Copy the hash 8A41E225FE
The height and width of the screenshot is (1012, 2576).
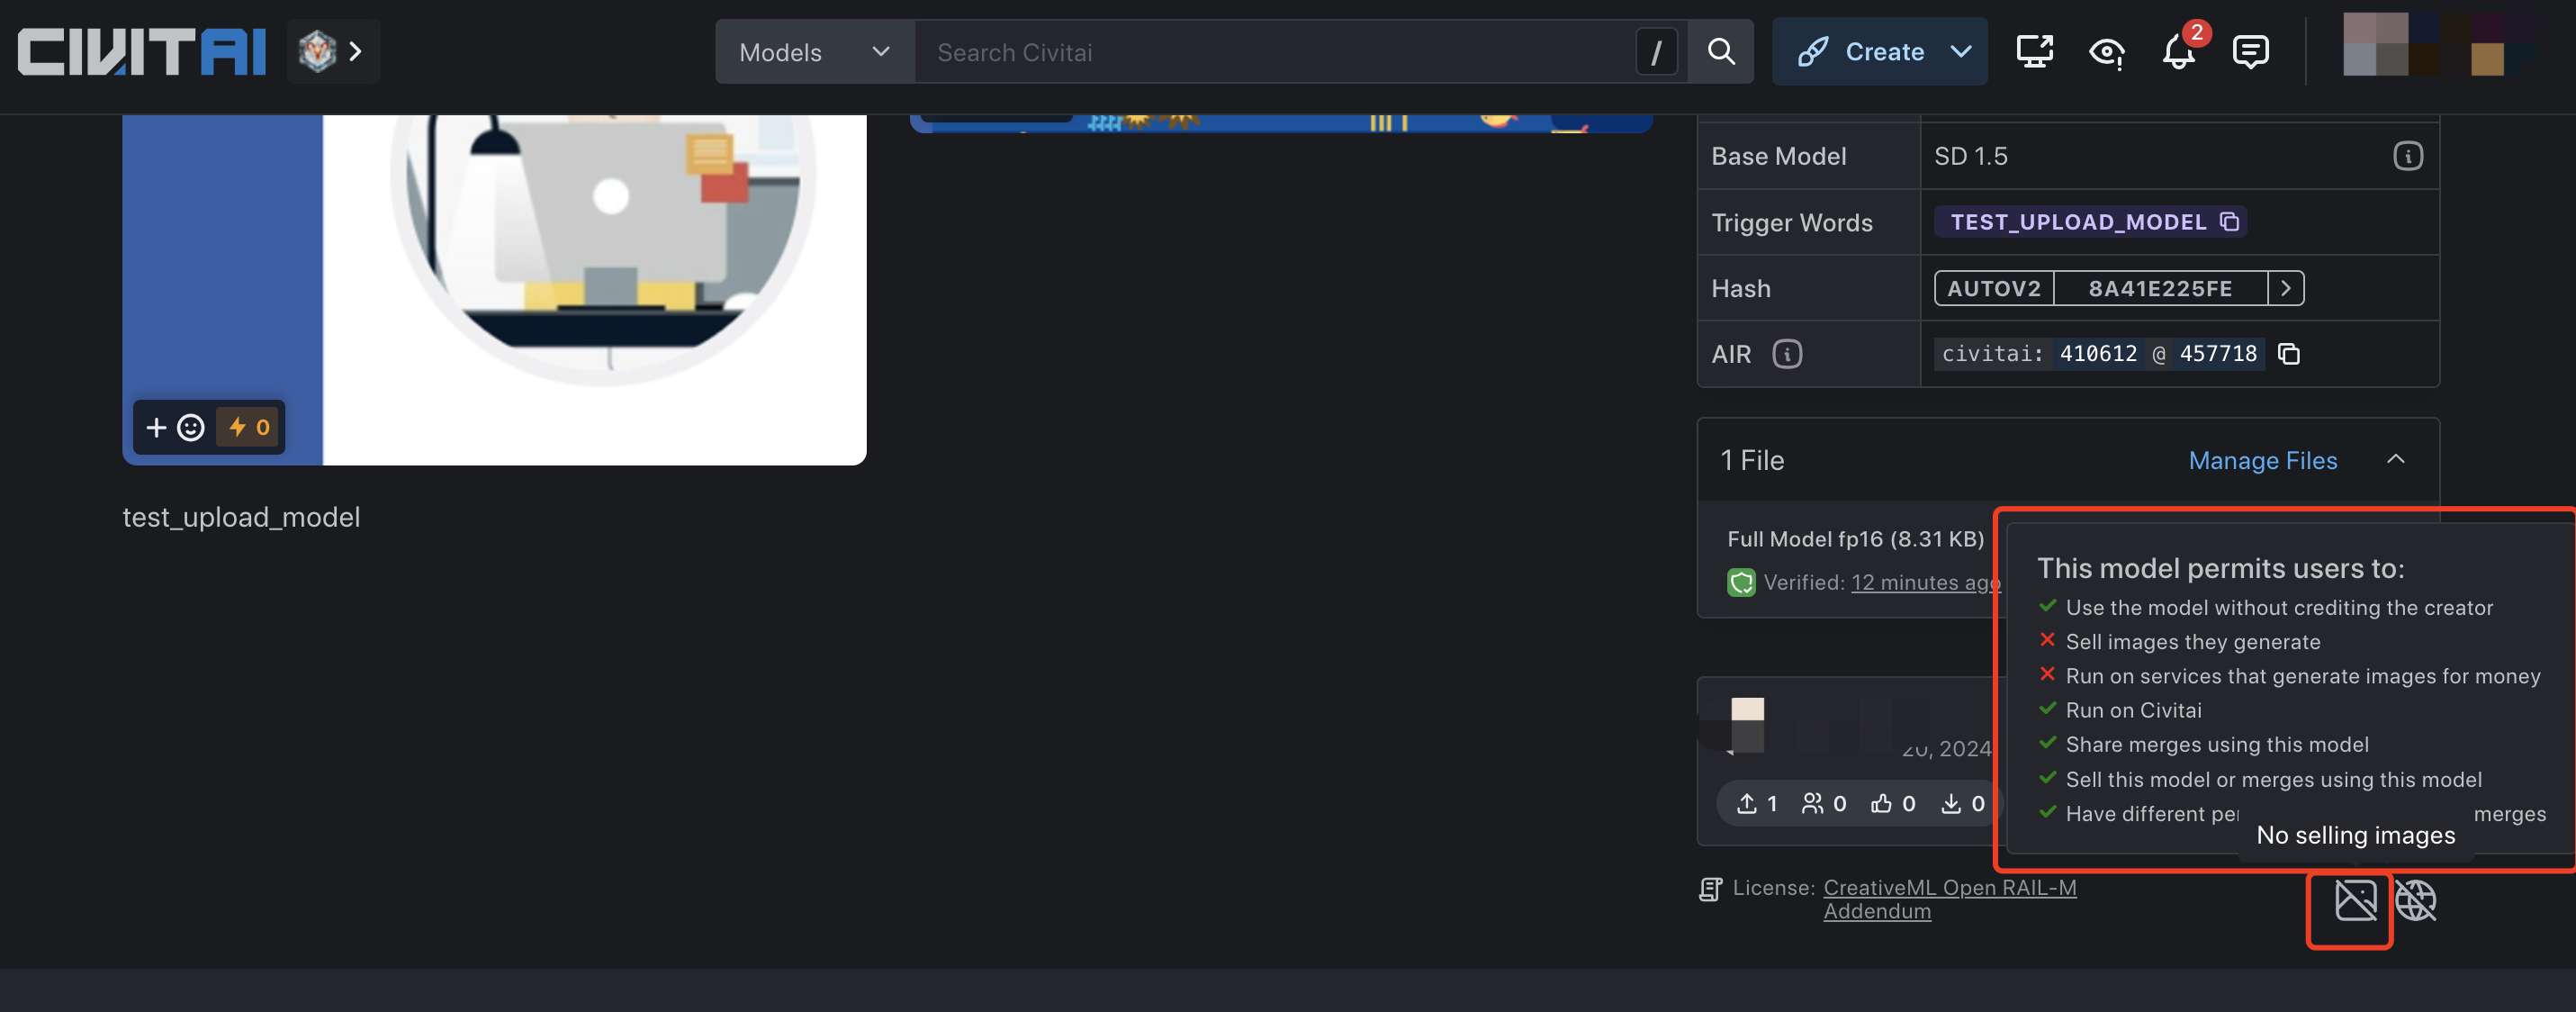(2160, 288)
